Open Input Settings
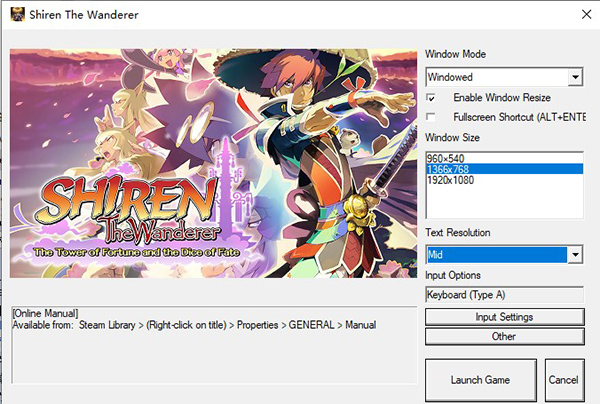 coord(505,317)
